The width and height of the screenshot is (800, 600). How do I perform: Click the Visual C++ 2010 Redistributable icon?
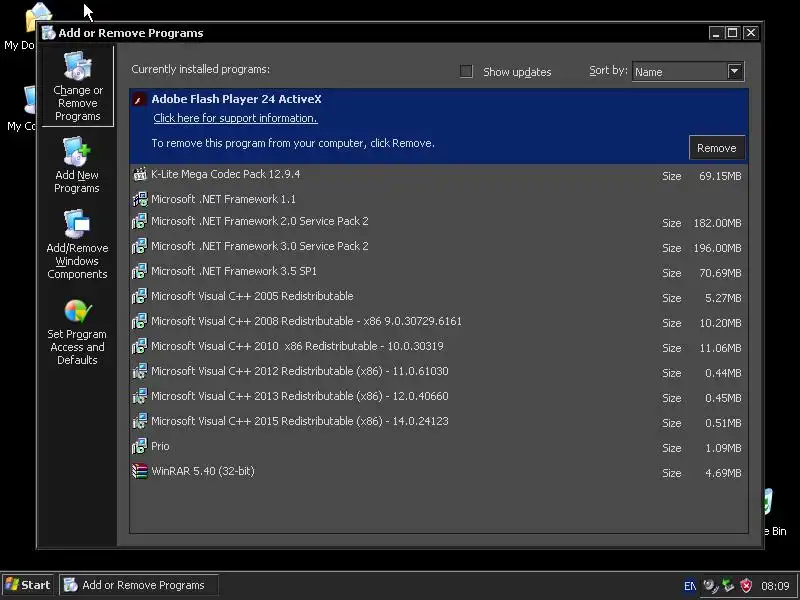pyautogui.click(x=140, y=346)
